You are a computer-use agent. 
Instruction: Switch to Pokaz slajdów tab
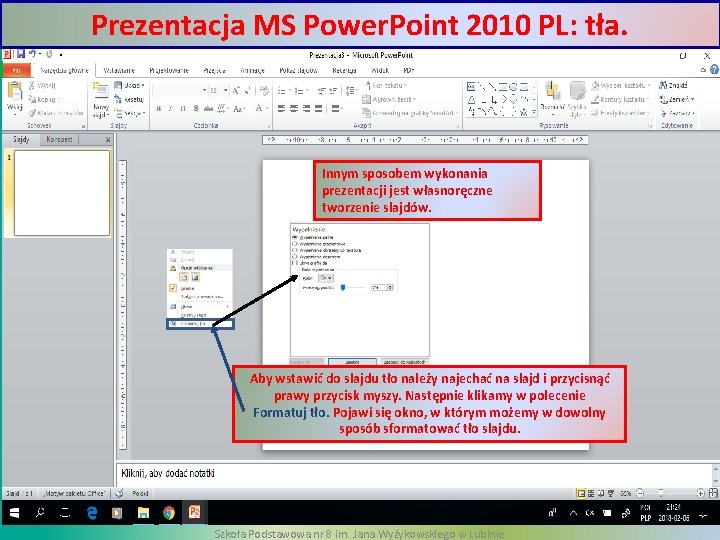pyautogui.click(x=298, y=70)
